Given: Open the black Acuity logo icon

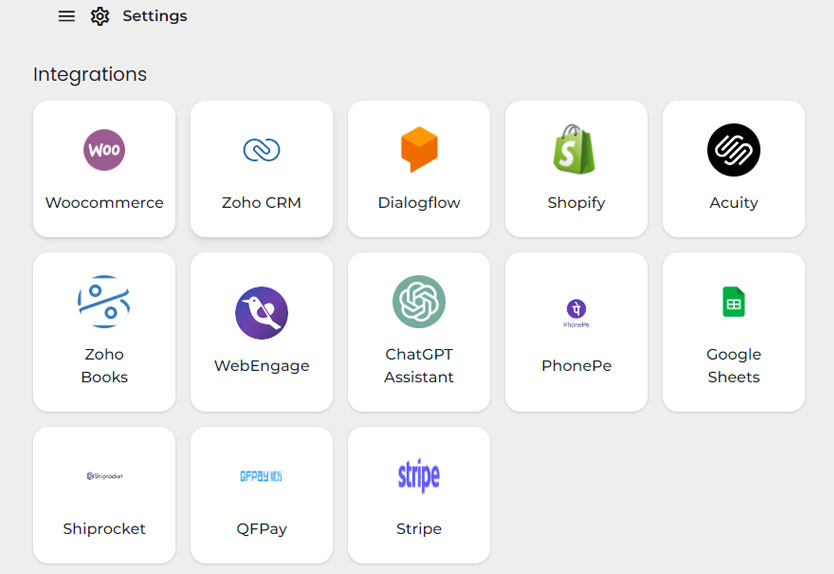Looking at the screenshot, I should tap(733, 150).
